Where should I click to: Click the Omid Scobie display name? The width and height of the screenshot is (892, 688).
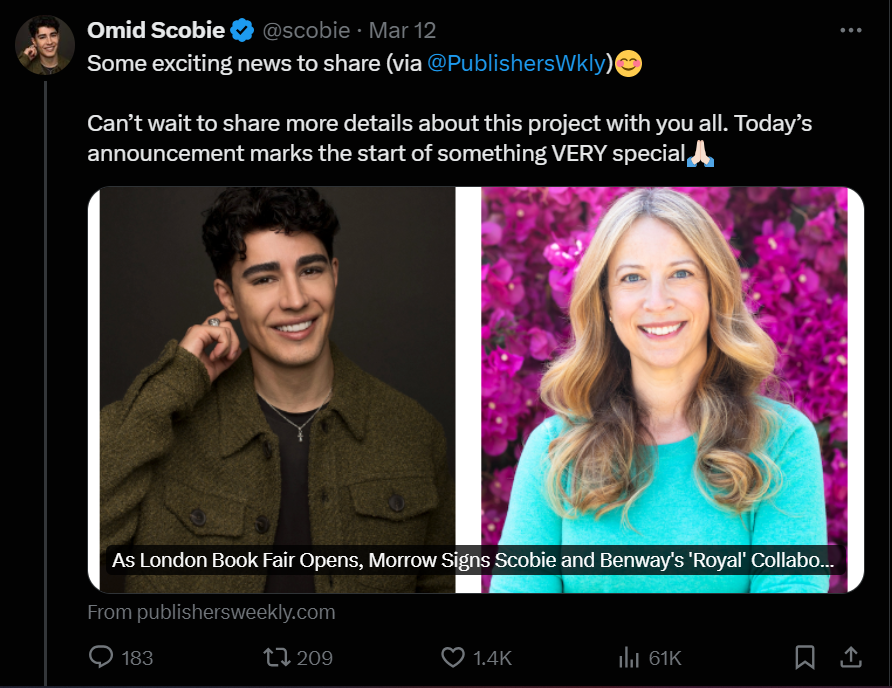[x=156, y=31]
